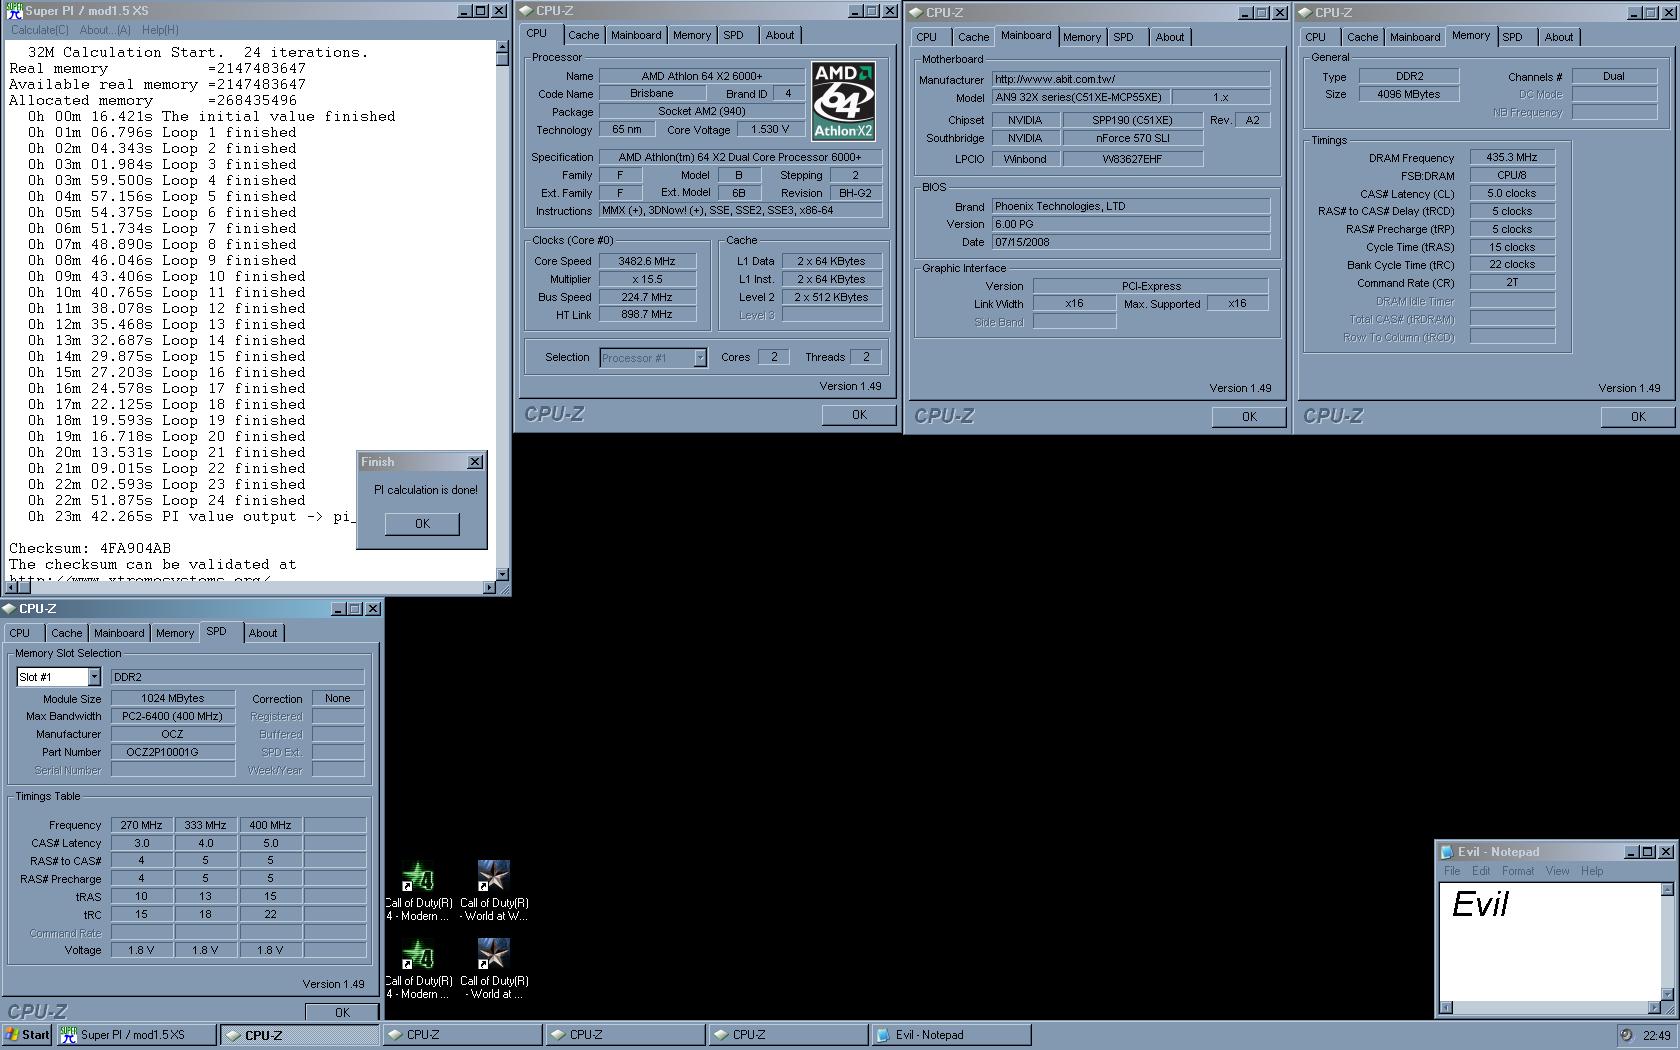Open bottom Call of Duty 4 Modern shortcut
The width and height of the screenshot is (1680, 1050).
coord(418,969)
